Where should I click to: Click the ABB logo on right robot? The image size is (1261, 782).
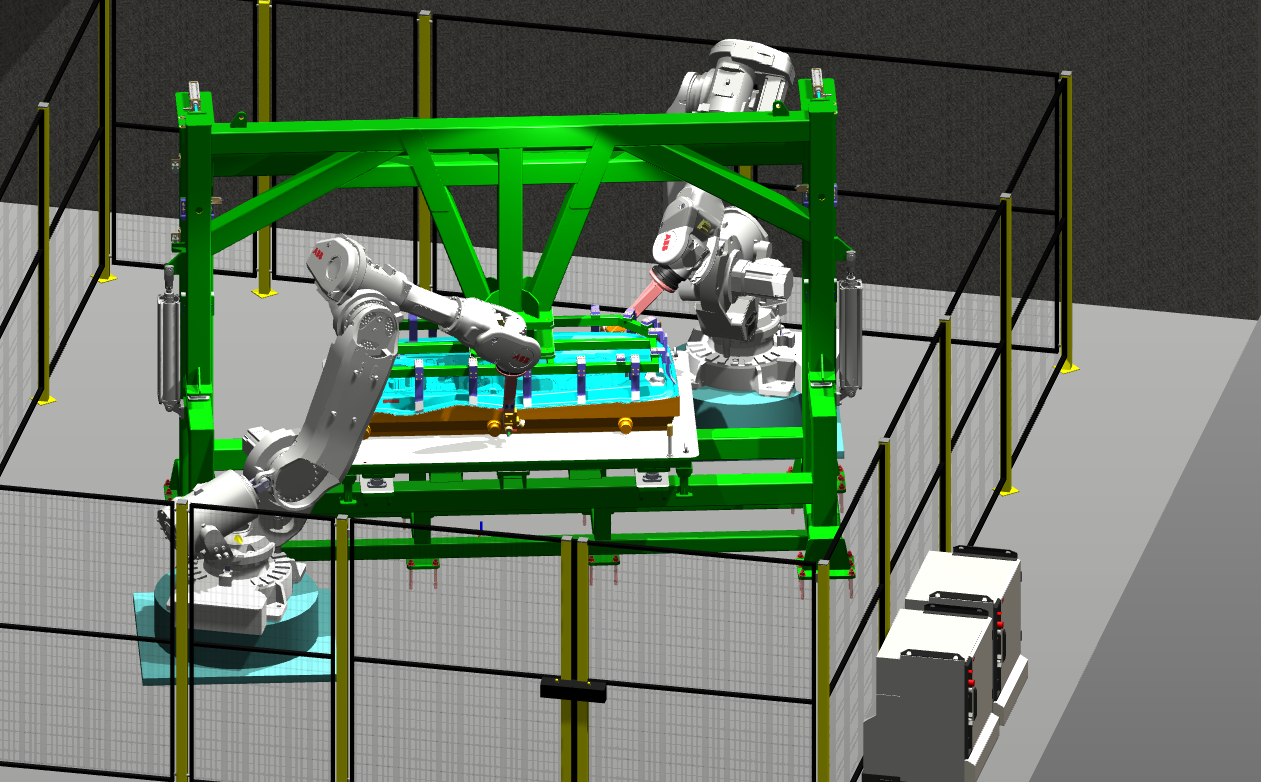665,243
